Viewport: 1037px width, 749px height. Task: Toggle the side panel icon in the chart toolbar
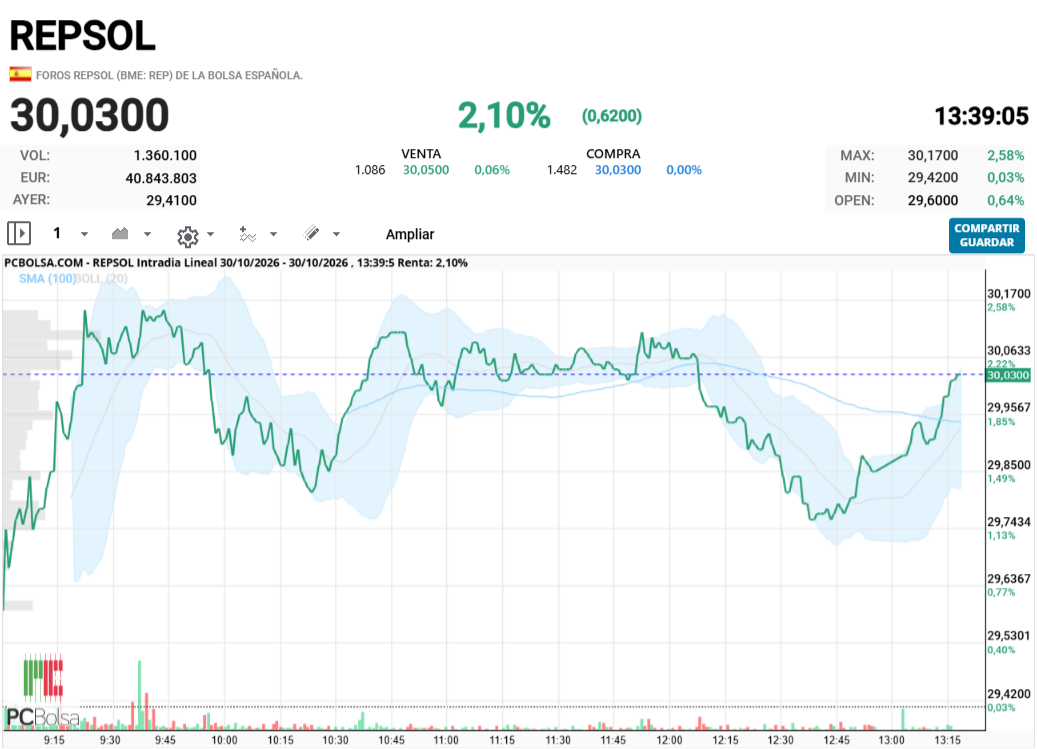(x=19, y=233)
